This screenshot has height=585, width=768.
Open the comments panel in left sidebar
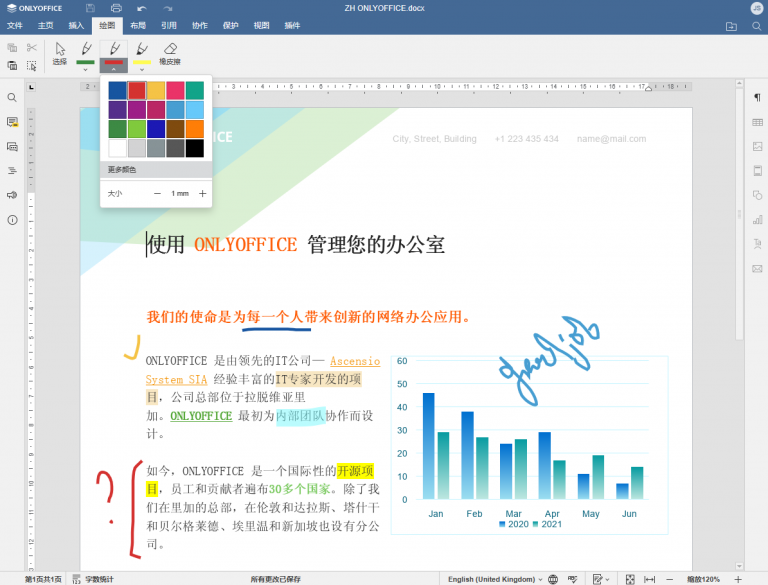[12, 122]
